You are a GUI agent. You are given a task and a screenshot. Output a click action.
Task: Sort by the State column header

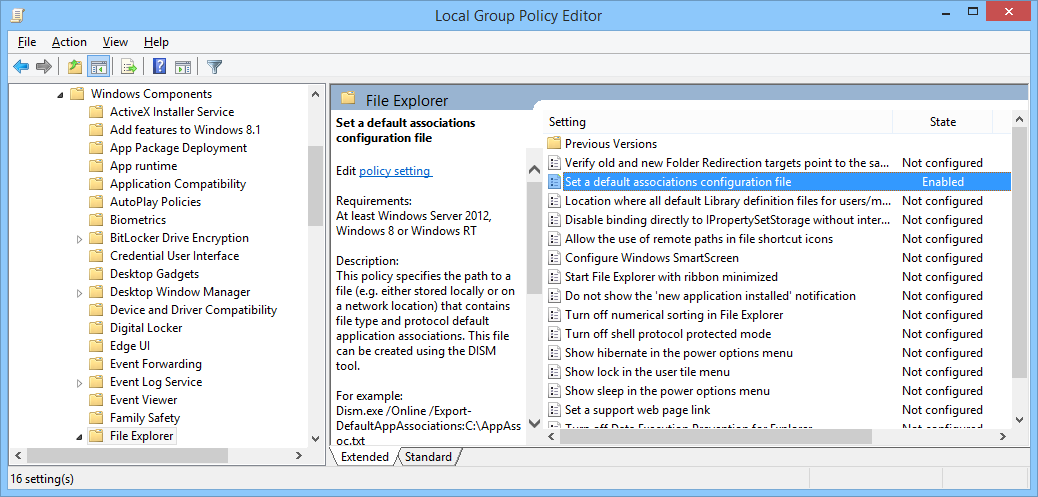(942, 122)
